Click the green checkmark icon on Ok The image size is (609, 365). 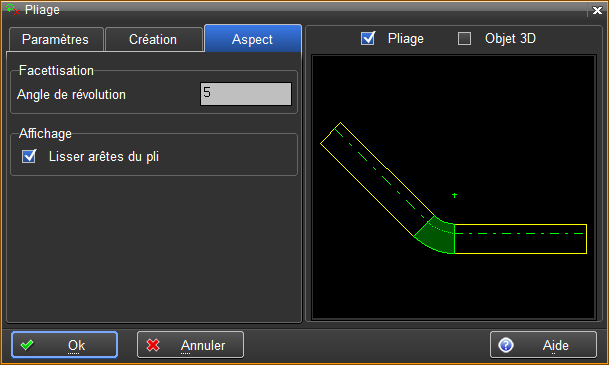pos(27,345)
